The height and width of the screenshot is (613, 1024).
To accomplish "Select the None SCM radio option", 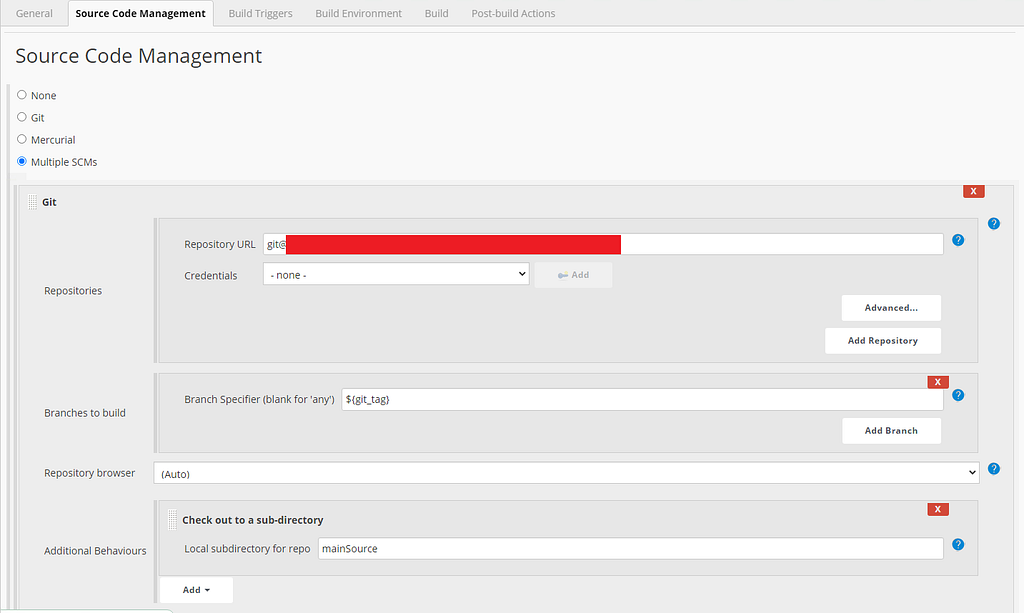I will (x=22, y=95).
